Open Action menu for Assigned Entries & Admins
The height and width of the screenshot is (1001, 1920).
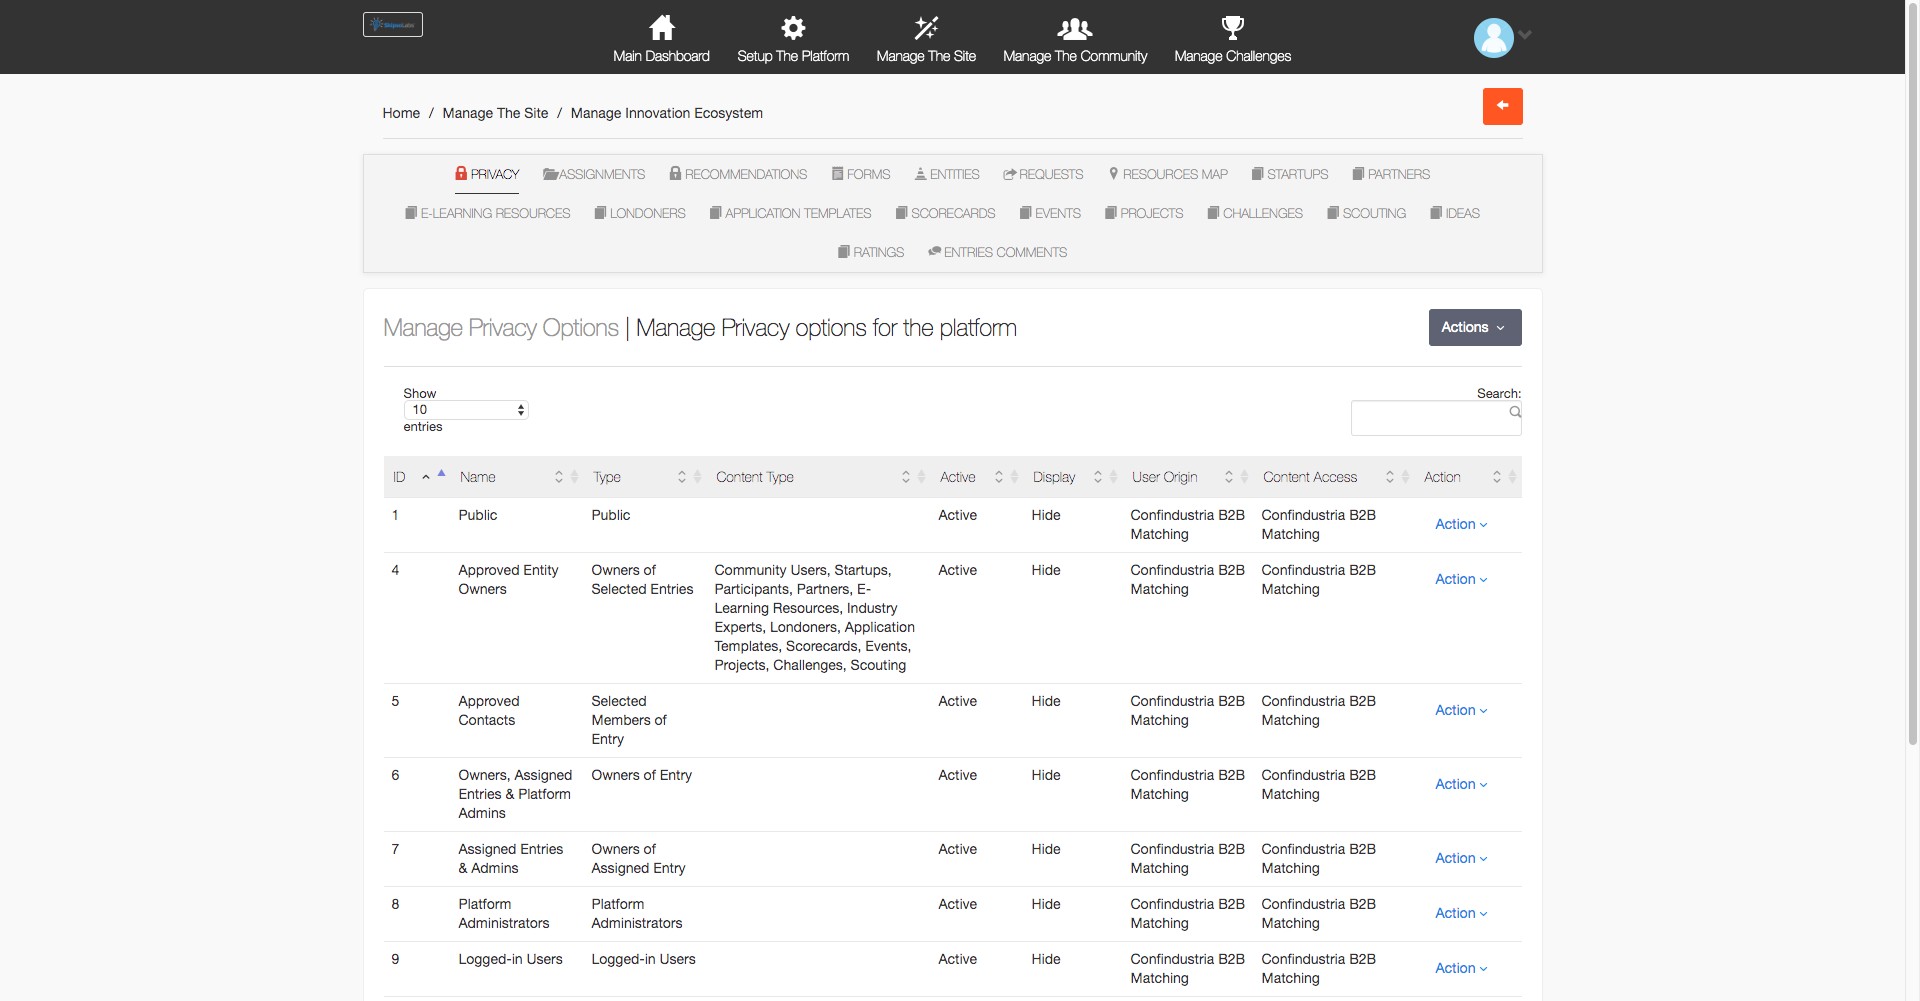click(x=1461, y=858)
